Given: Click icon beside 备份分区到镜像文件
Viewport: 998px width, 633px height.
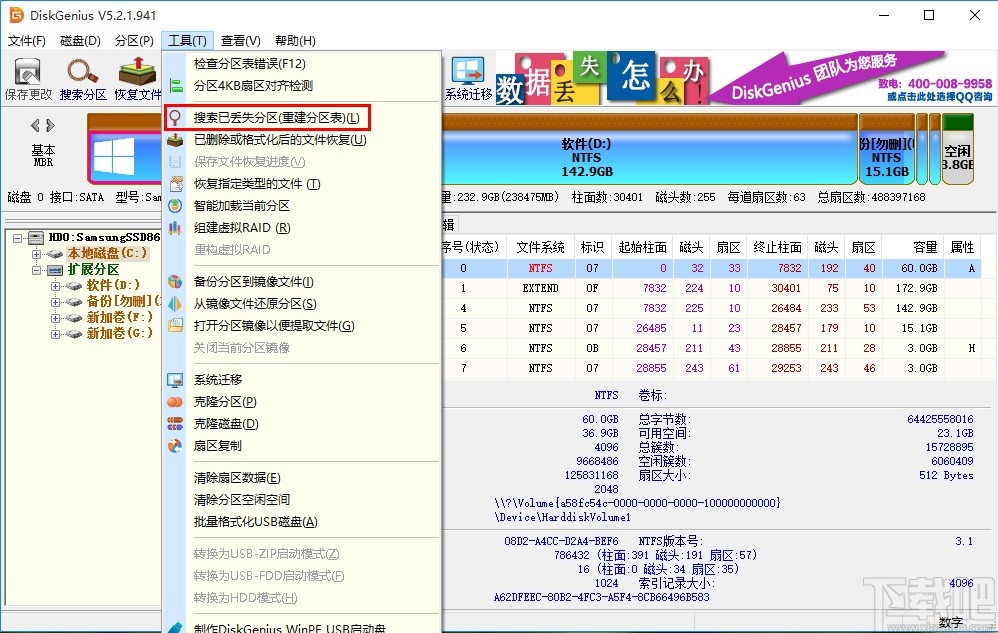Looking at the screenshot, I should pos(176,282).
